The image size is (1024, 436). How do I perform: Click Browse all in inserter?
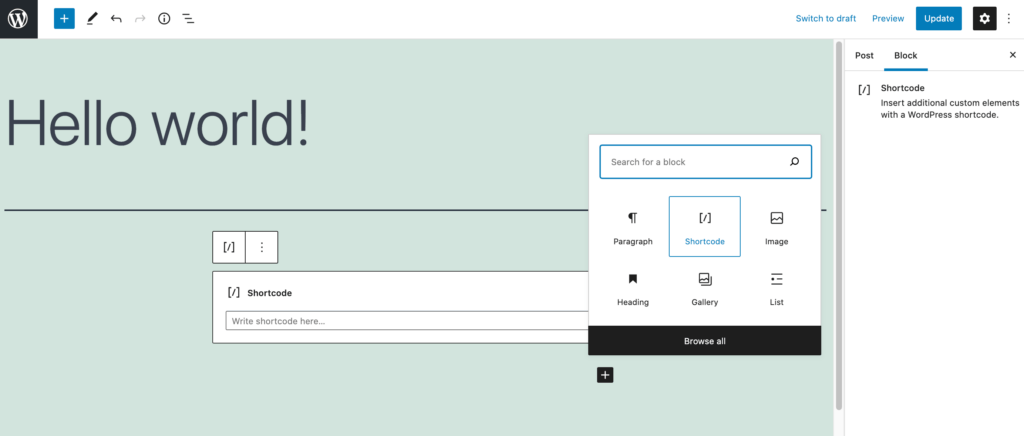point(705,341)
